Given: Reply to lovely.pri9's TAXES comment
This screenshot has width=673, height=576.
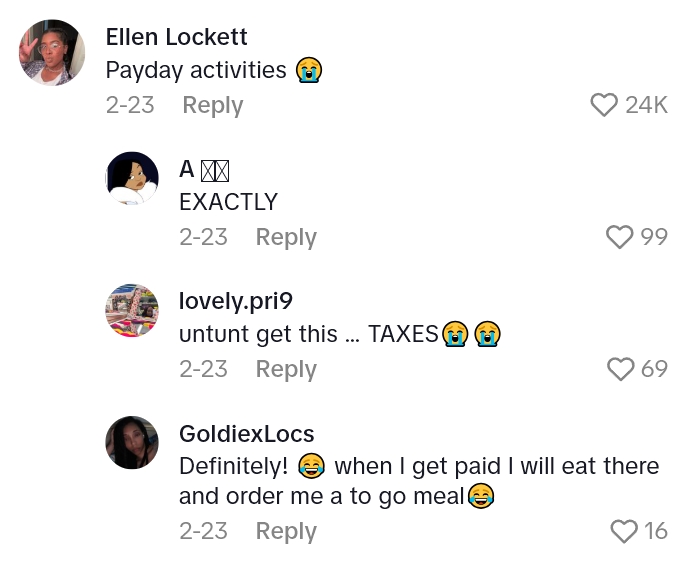Looking at the screenshot, I should click(286, 369).
